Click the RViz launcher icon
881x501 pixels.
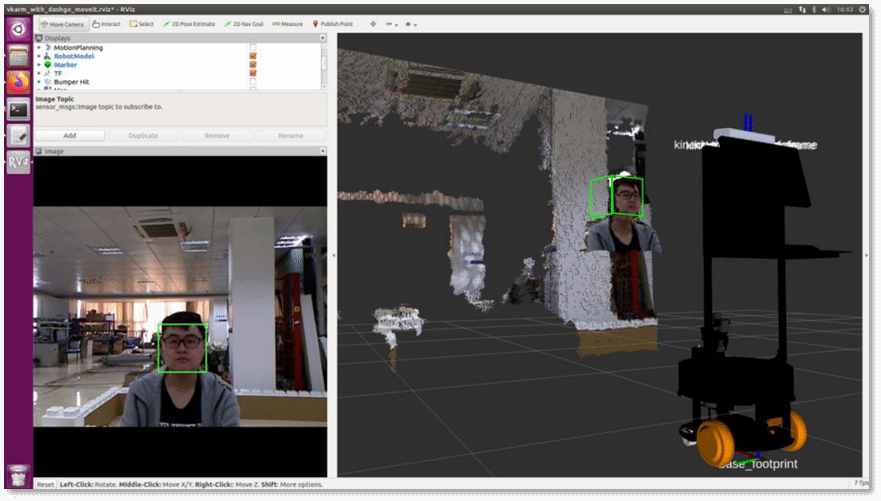pos(19,162)
